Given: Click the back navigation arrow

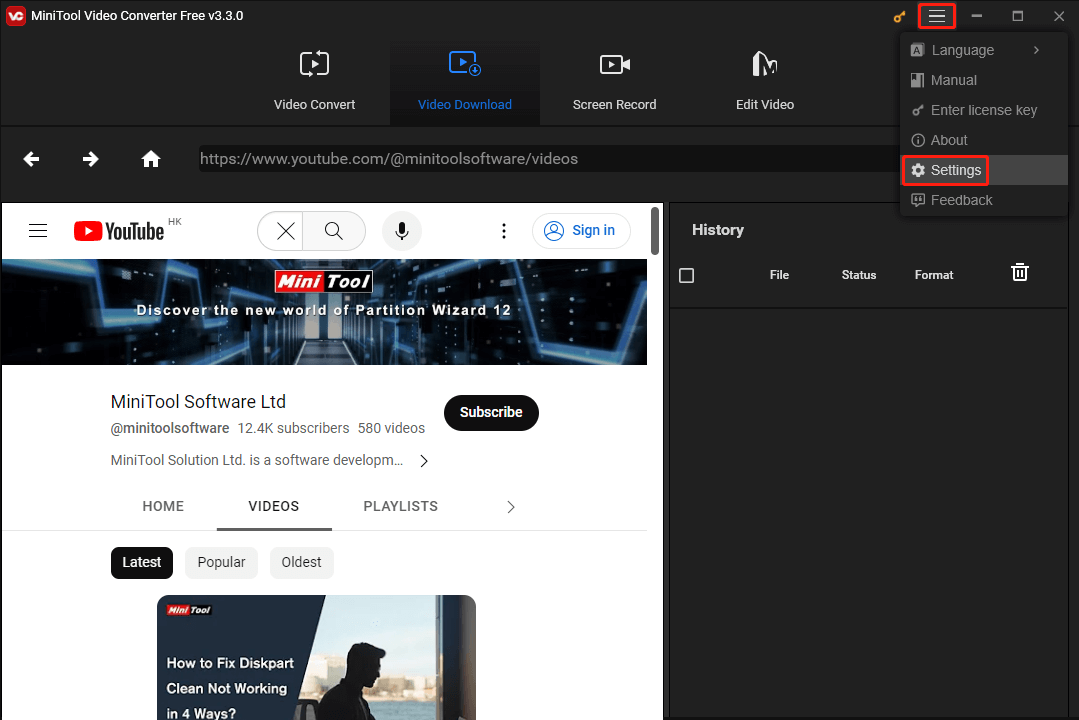Looking at the screenshot, I should click(32, 159).
